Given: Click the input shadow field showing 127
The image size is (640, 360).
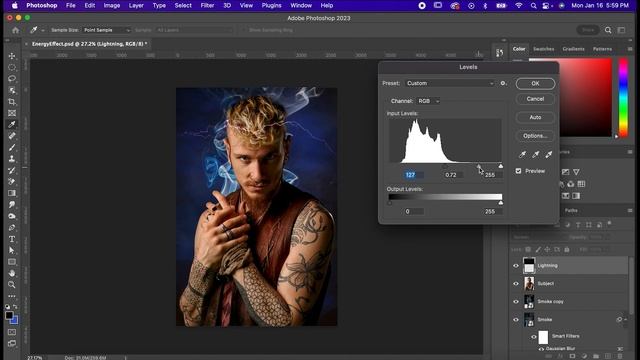Looking at the screenshot, I should [413, 175].
